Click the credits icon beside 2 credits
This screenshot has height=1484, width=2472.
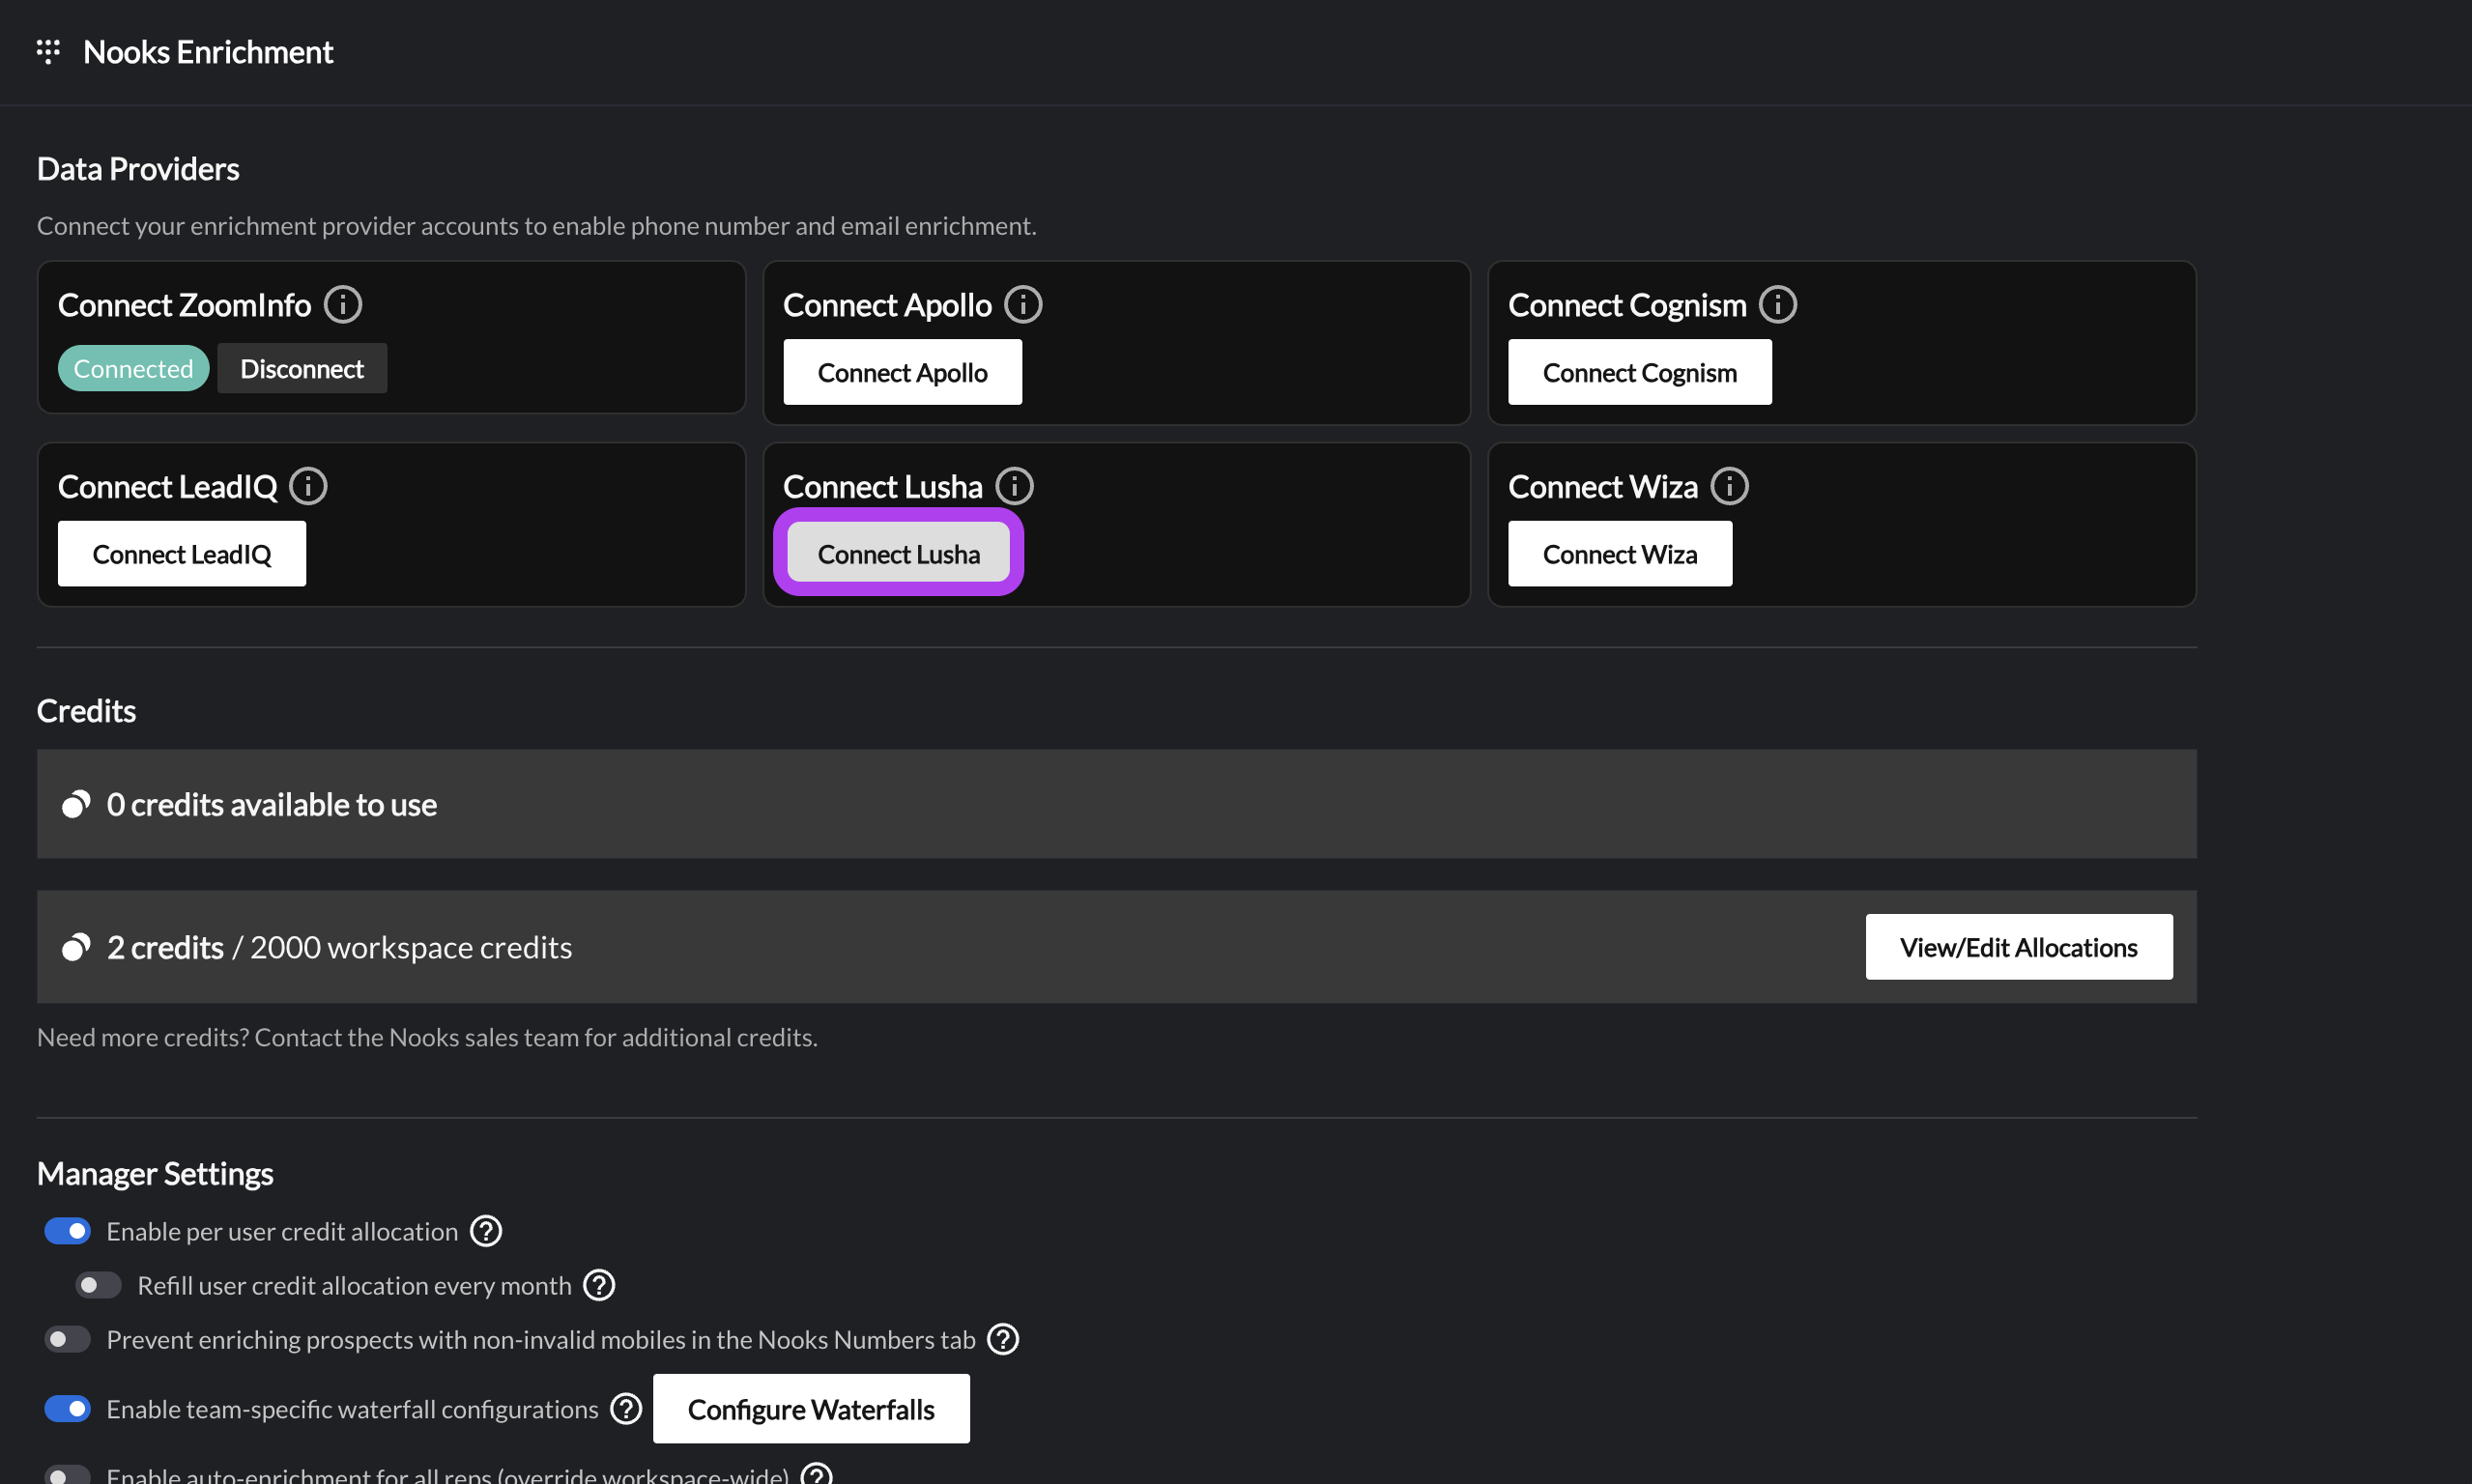[x=76, y=947]
